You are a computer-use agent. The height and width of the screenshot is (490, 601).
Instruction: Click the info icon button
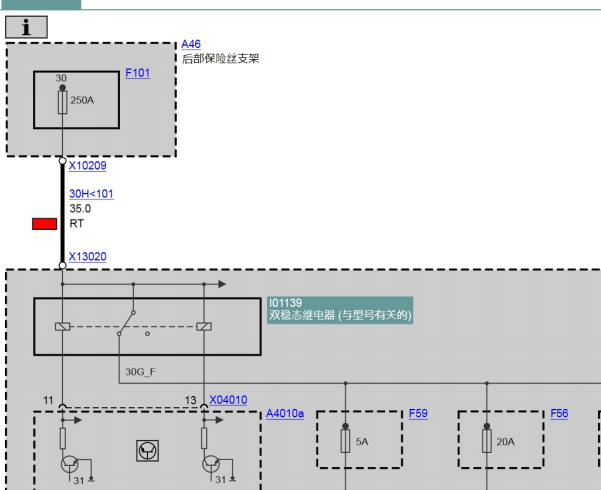26,27
